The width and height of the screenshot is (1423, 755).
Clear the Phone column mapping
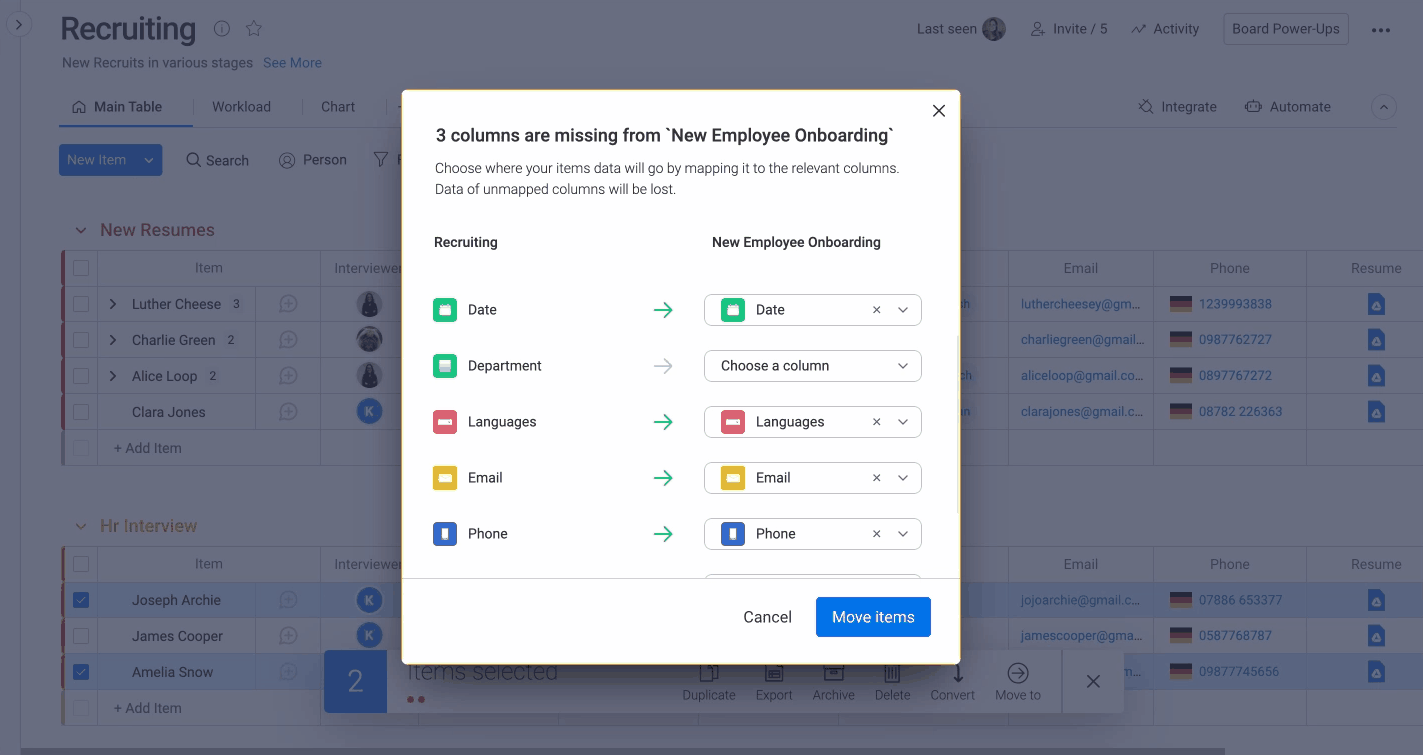(876, 534)
